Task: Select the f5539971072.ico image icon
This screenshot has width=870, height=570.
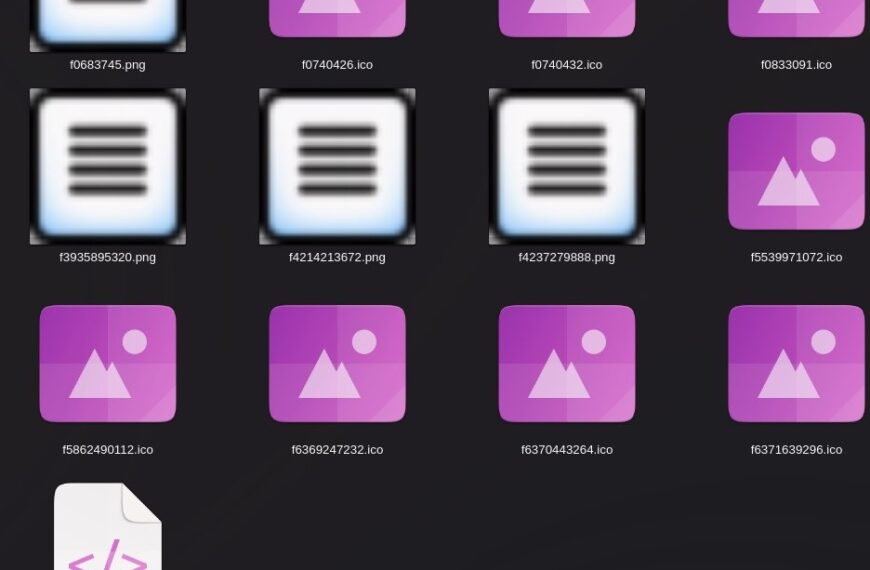Action: [x=796, y=171]
